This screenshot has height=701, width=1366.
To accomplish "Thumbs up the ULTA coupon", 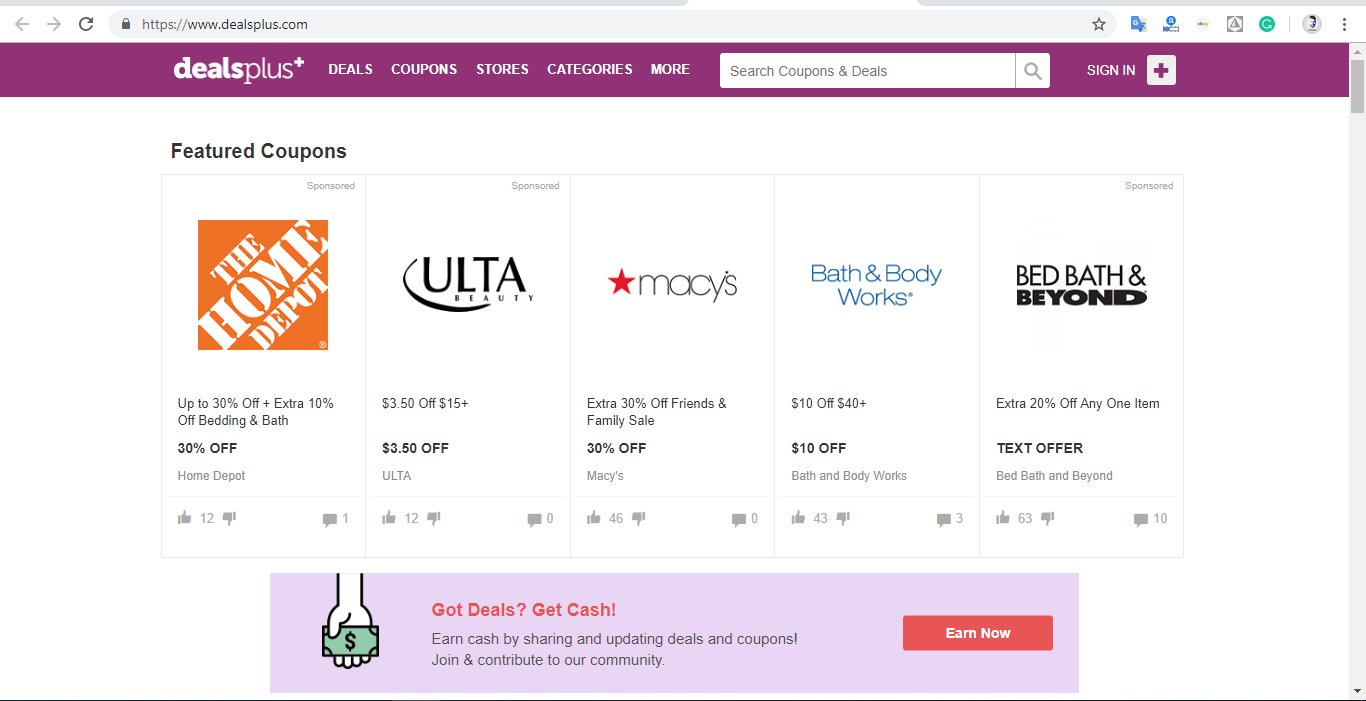I will [389, 518].
